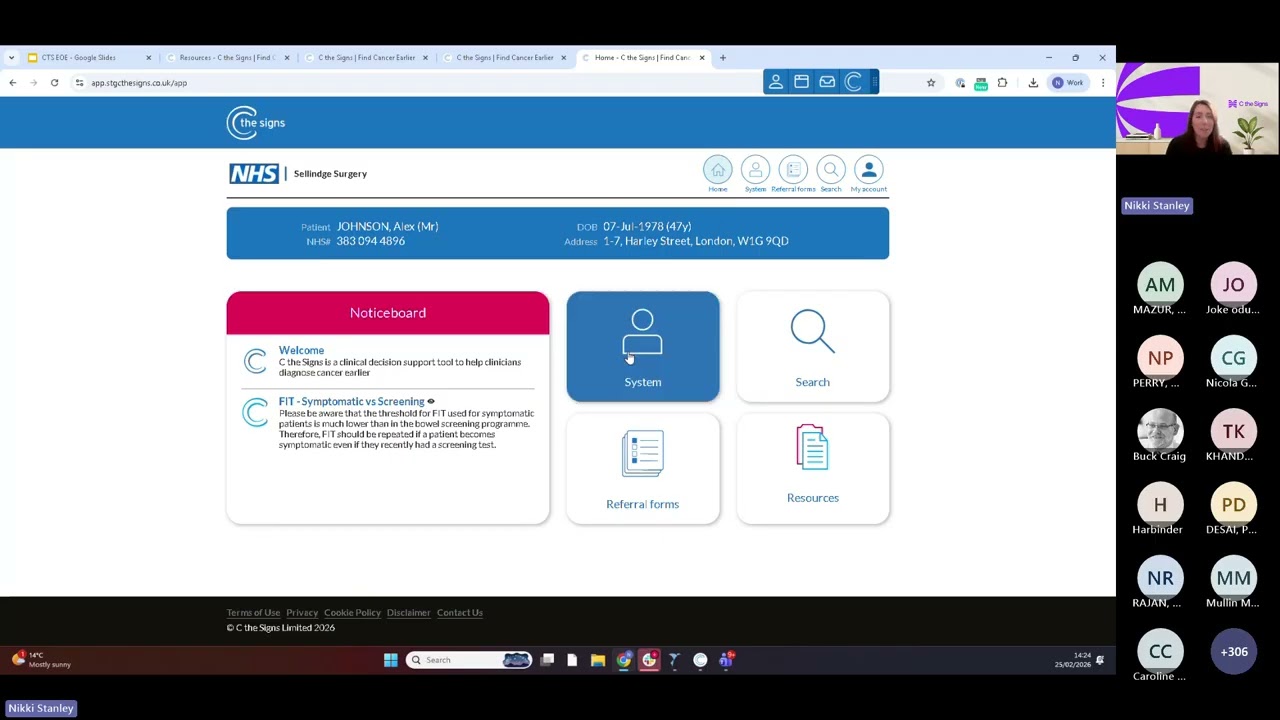Open the Work profile button in browser
The height and width of the screenshot is (720, 1280).
click(x=1068, y=83)
